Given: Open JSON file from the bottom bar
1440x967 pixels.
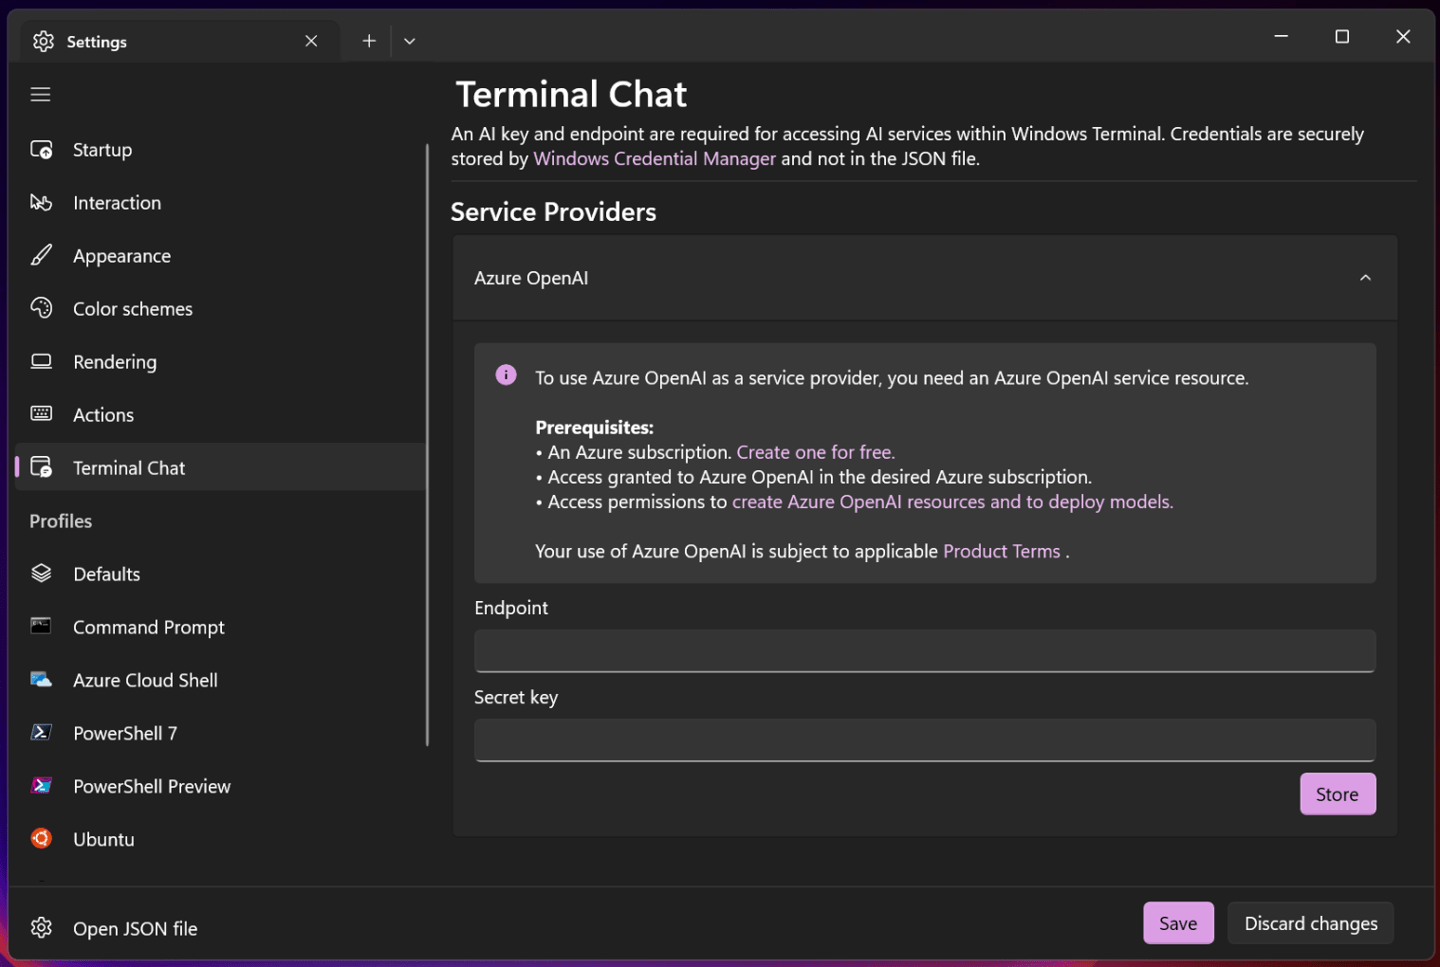Looking at the screenshot, I should point(134,928).
